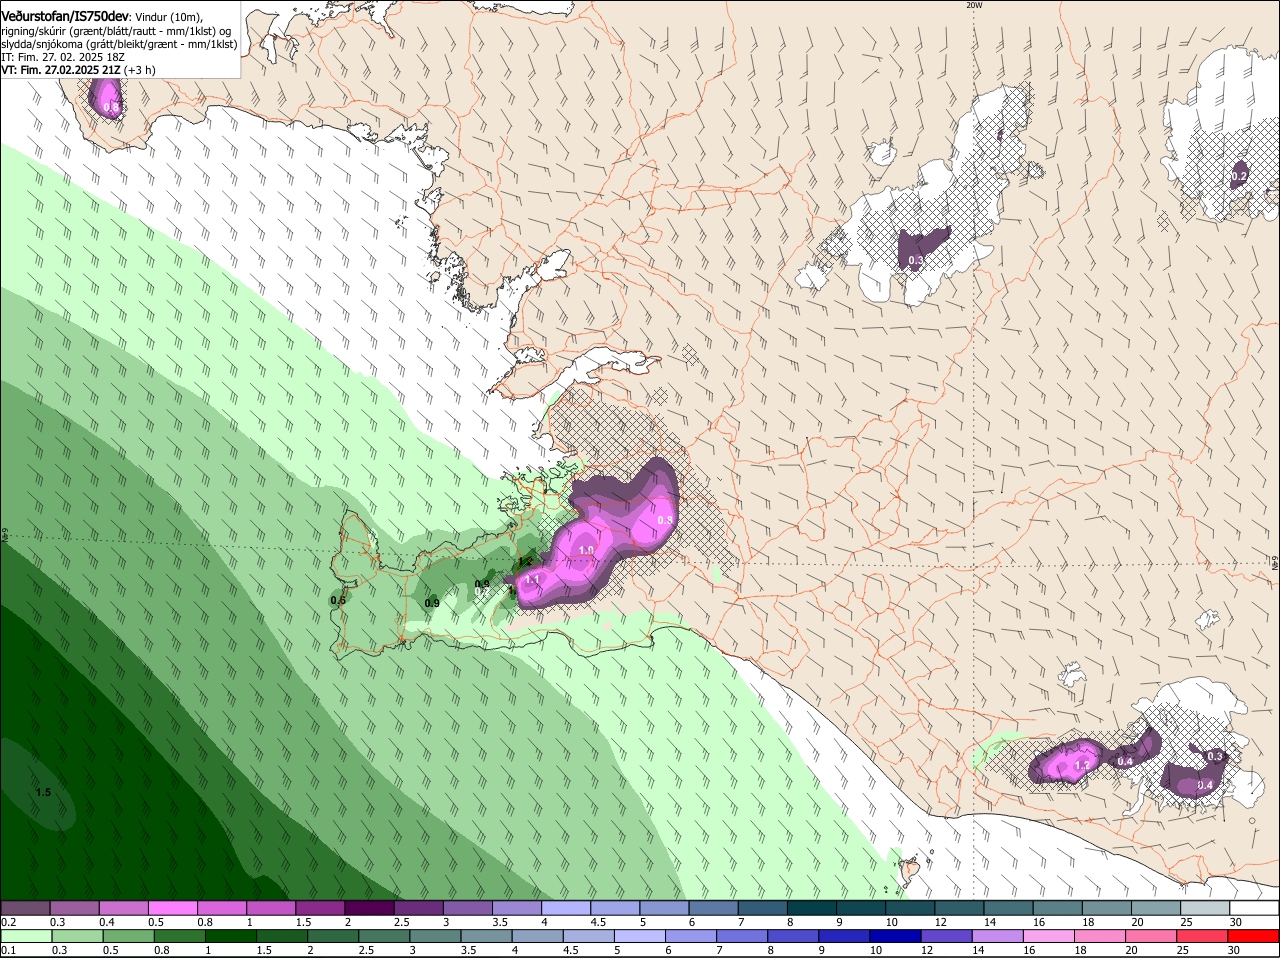Click the 0.6 value on the peninsula's west tip

click(x=338, y=600)
